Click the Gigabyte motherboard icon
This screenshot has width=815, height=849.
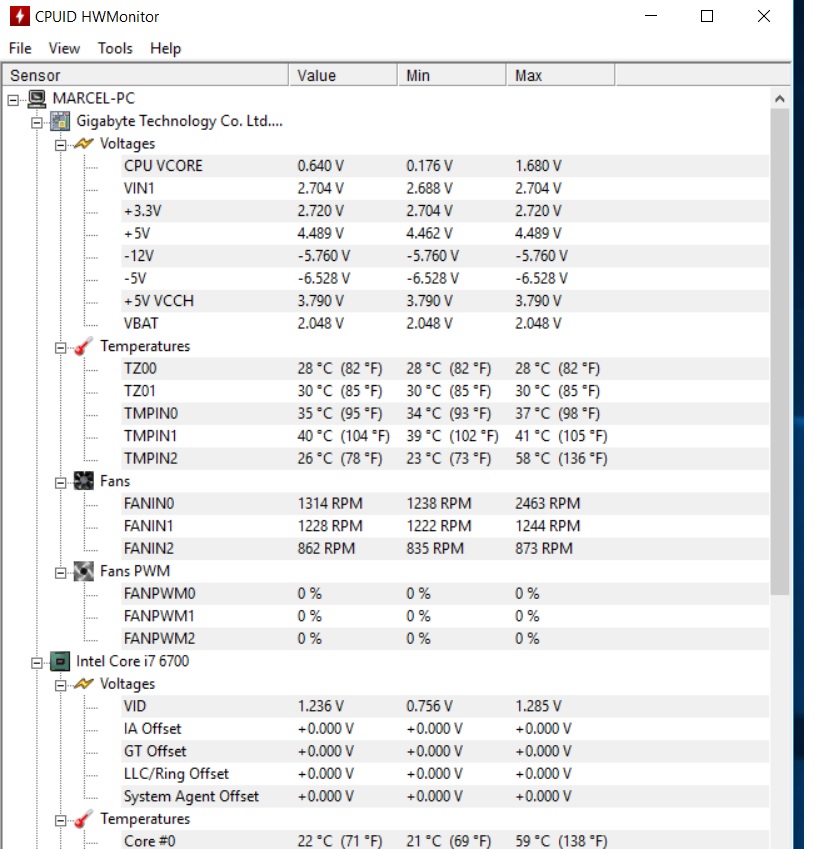[60, 121]
